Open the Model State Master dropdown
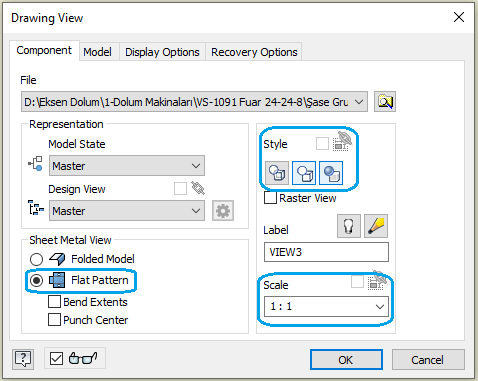Screen dimensions: 478x381 tap(127, 165)
